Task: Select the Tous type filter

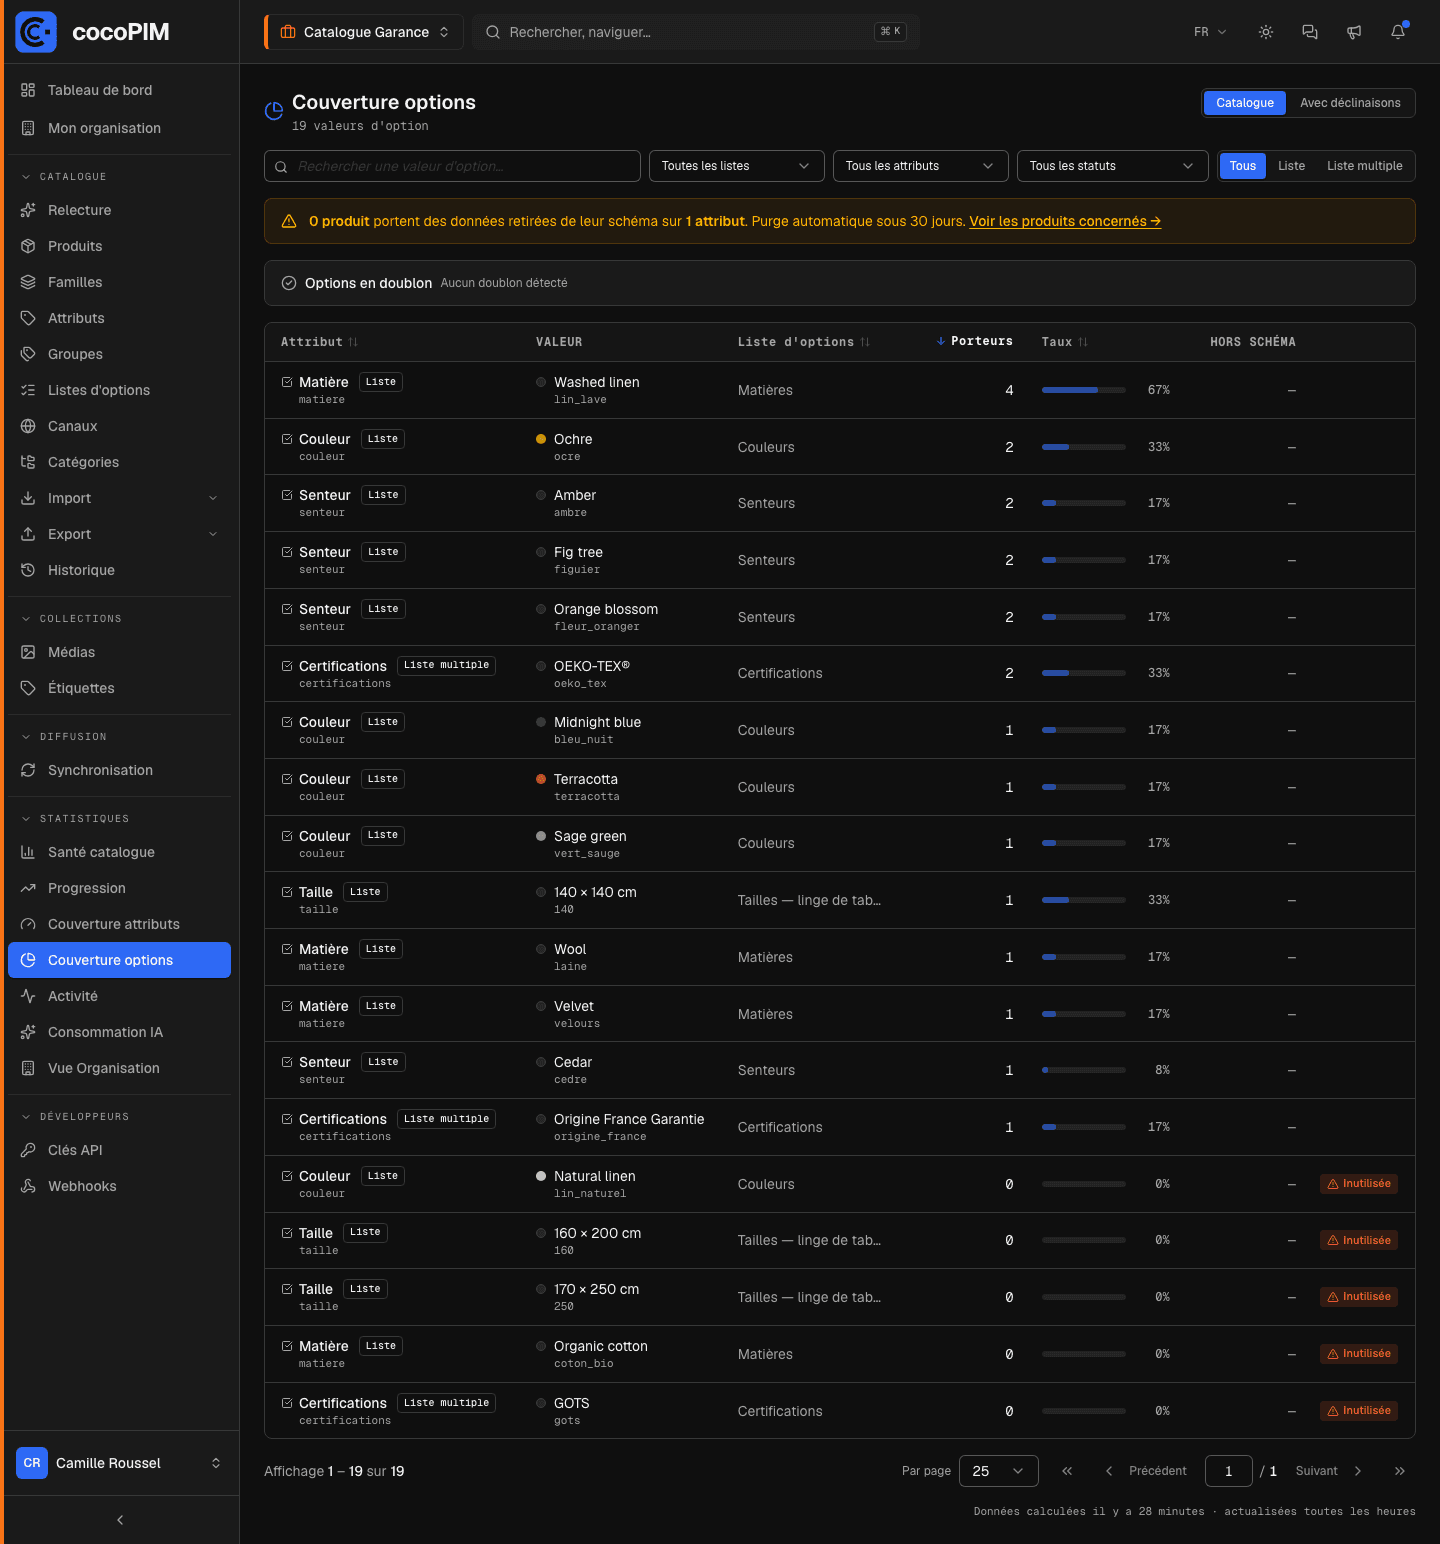Action: coord(1243,166)
